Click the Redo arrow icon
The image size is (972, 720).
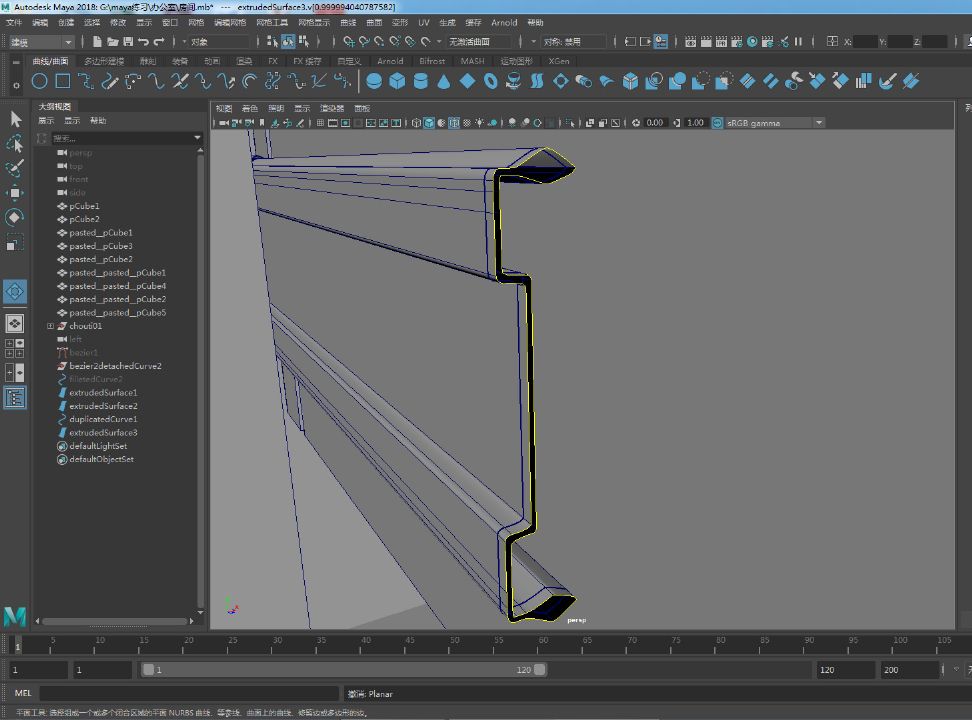tap(159, 42)
